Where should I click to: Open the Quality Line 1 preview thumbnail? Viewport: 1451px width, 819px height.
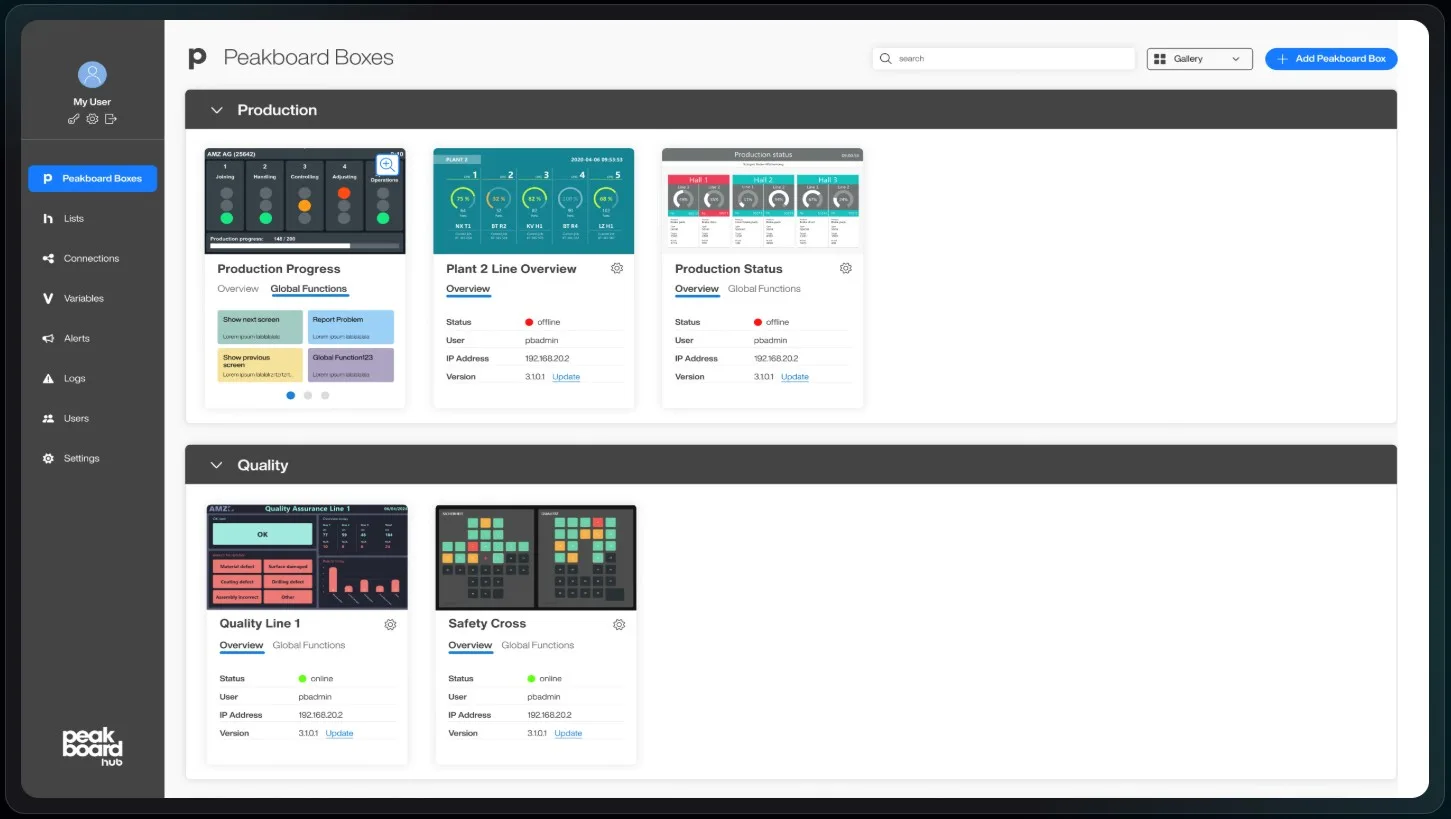[307, 557]
